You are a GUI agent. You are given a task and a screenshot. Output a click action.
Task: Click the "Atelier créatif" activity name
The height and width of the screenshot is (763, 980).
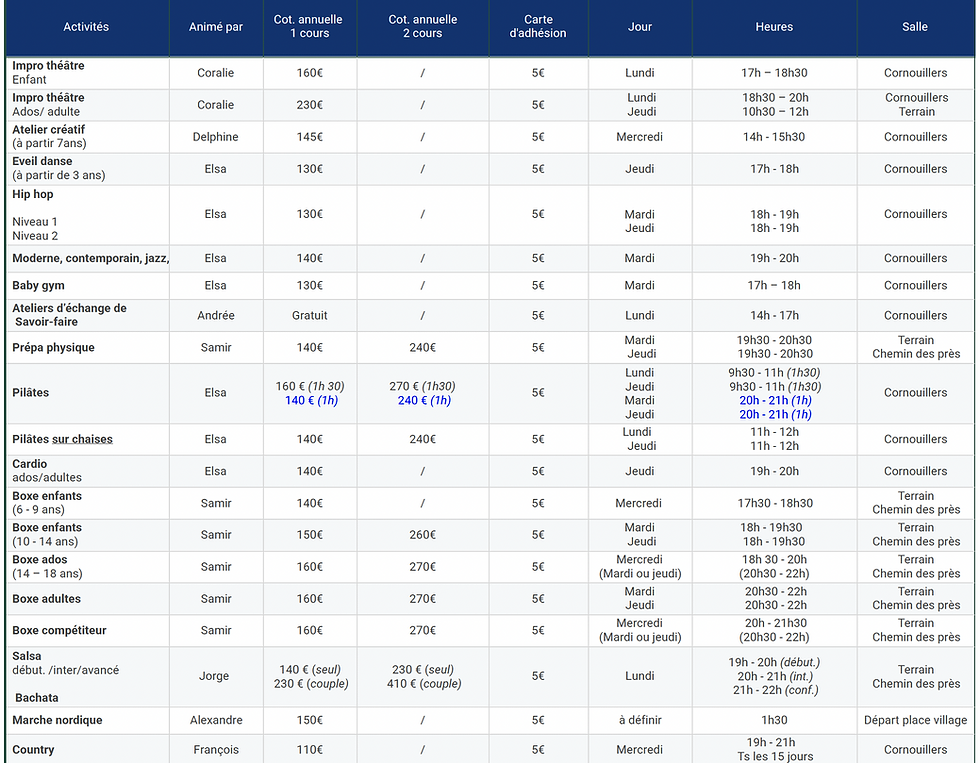tap(49, 129)
